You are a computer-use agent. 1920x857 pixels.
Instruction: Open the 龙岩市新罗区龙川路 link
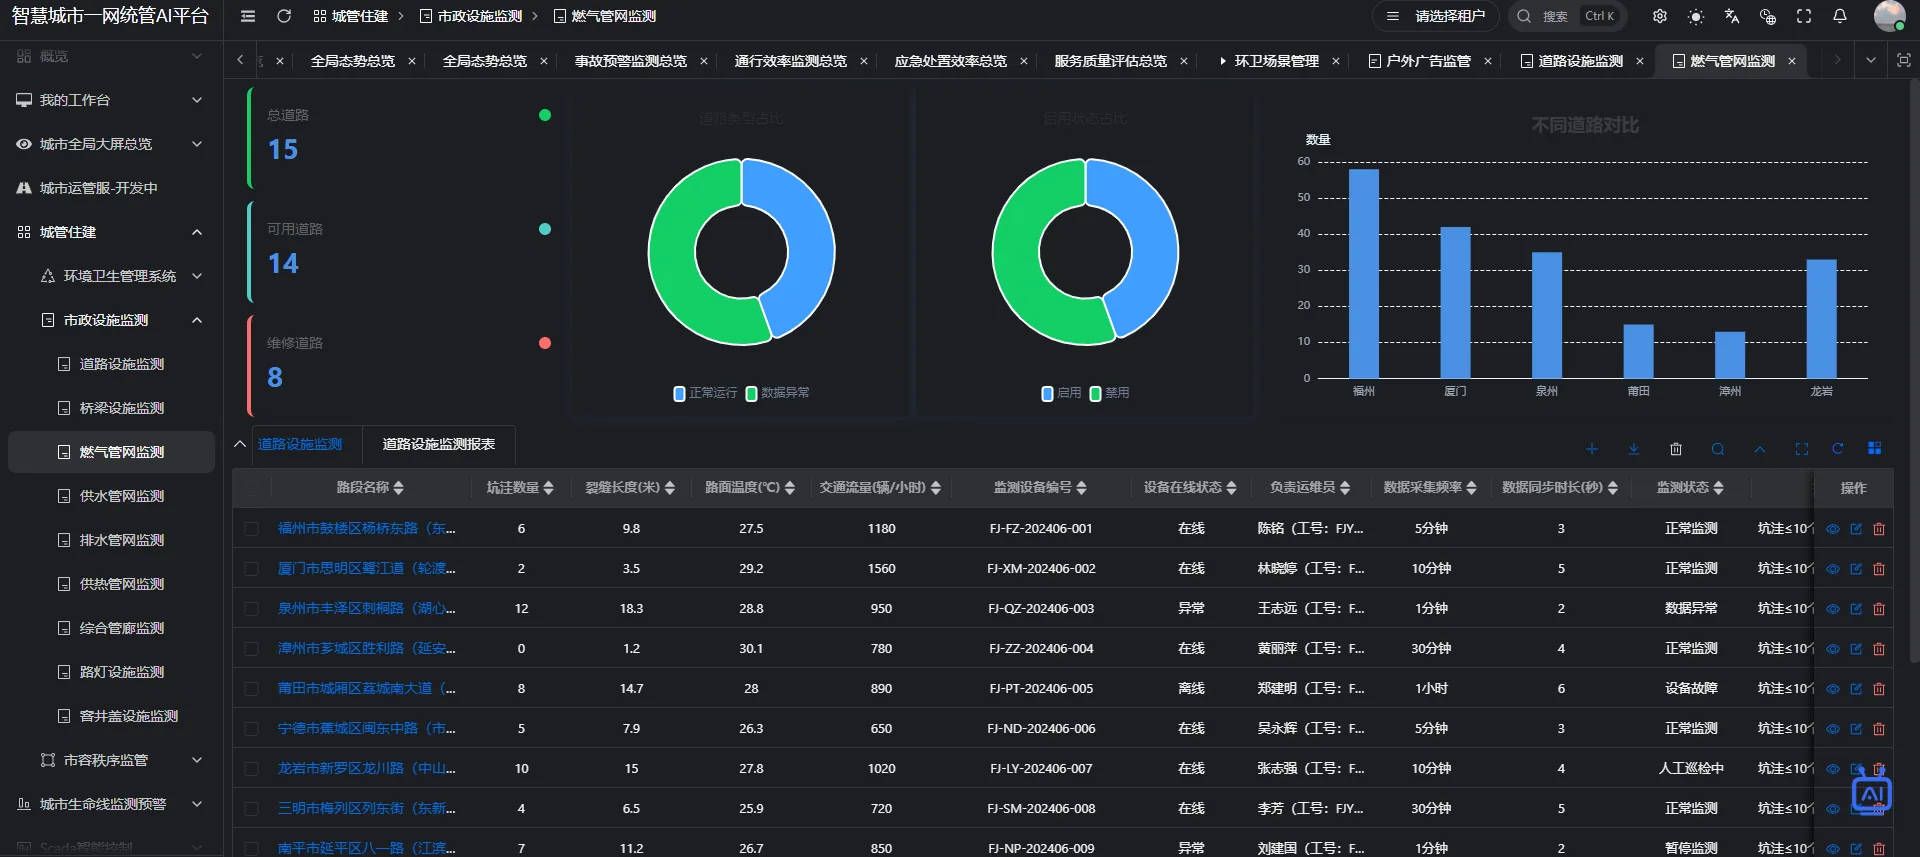click(366, 769)
